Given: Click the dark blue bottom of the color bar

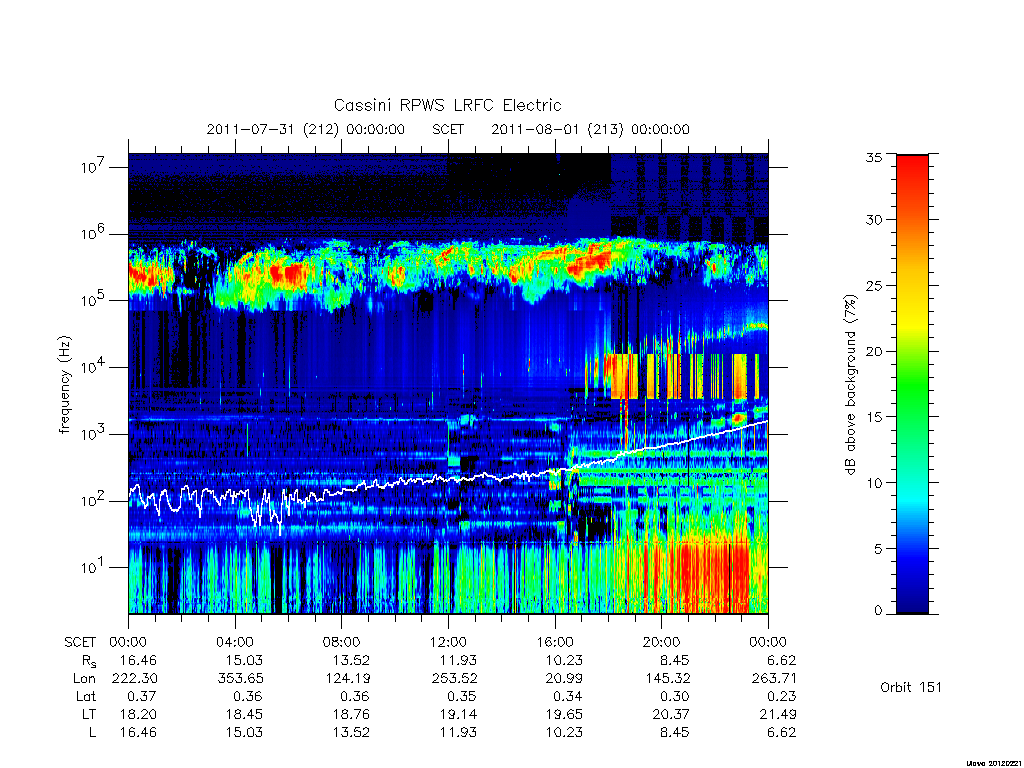Looking at the screenshot, I should click(912, 598).
